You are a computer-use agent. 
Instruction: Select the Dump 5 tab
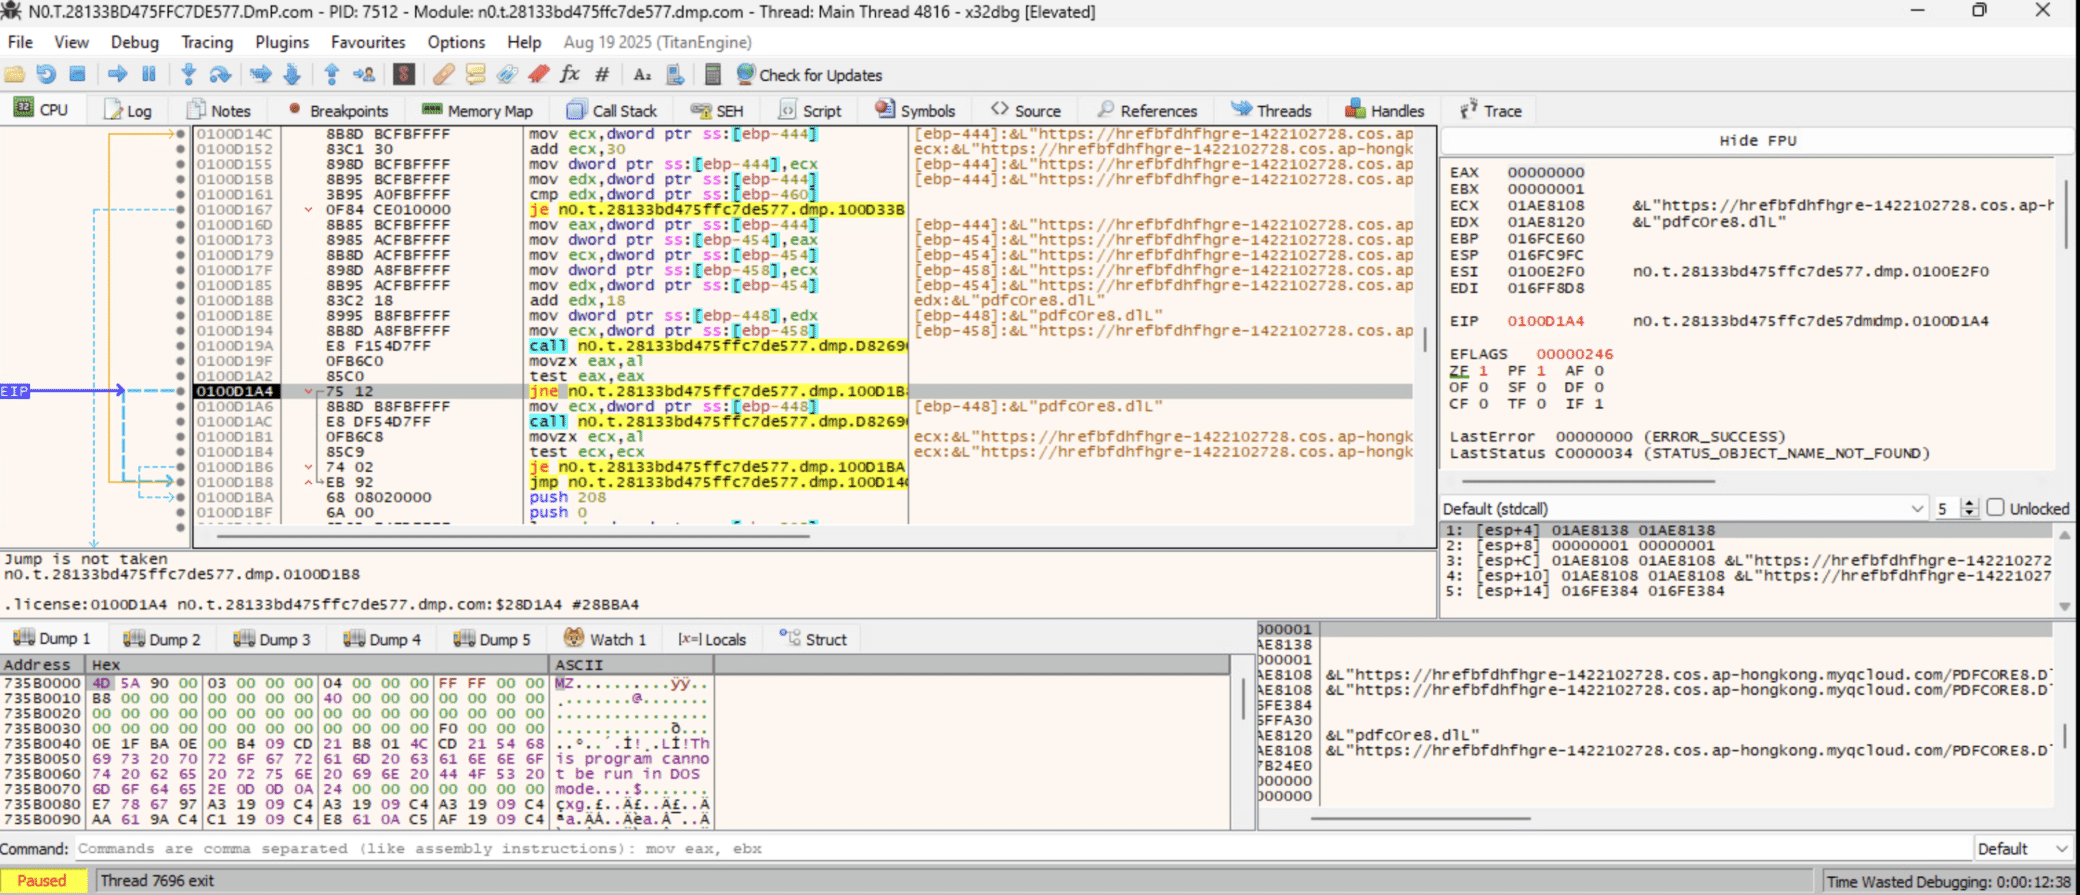click(x=492, y=639)
